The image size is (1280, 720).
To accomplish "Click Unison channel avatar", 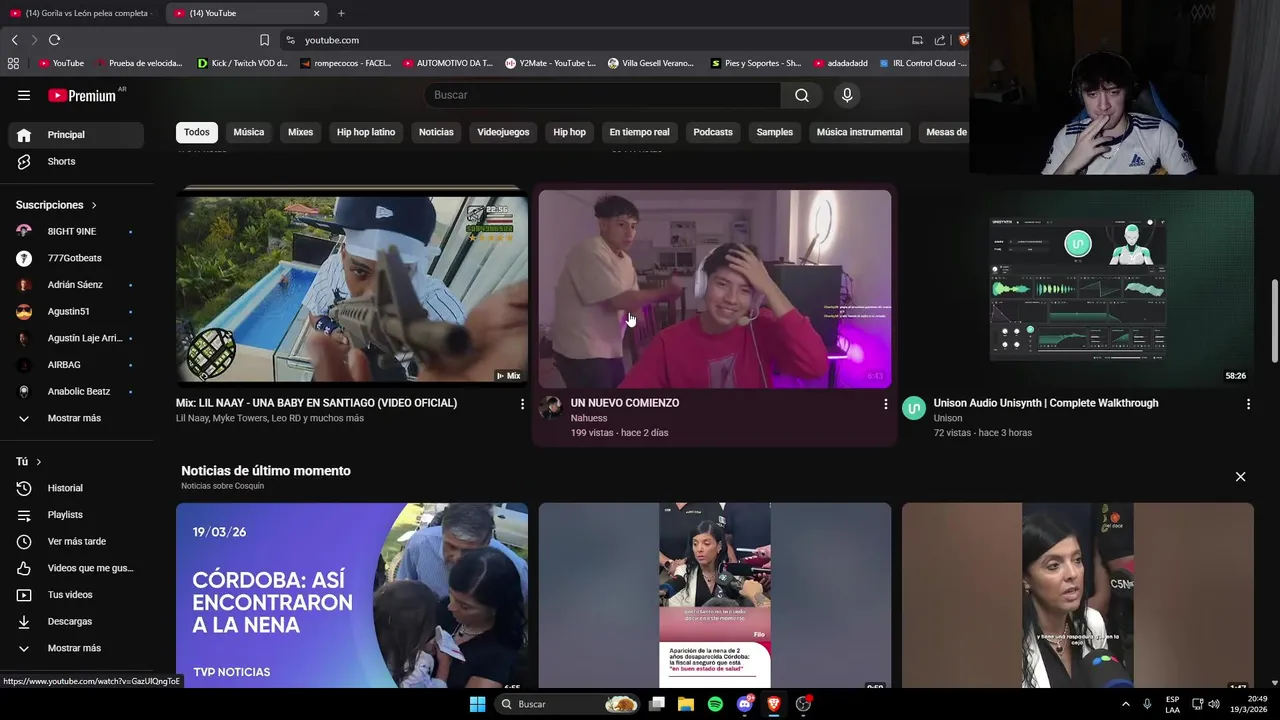I will click(x=914, y=408).
